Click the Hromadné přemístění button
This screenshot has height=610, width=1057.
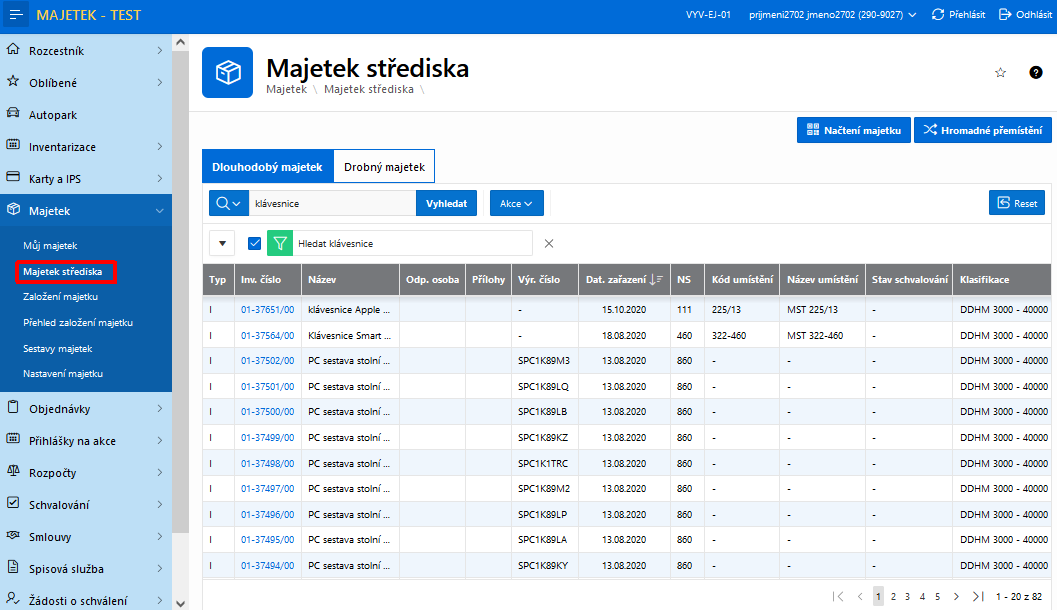coord(982,130)
